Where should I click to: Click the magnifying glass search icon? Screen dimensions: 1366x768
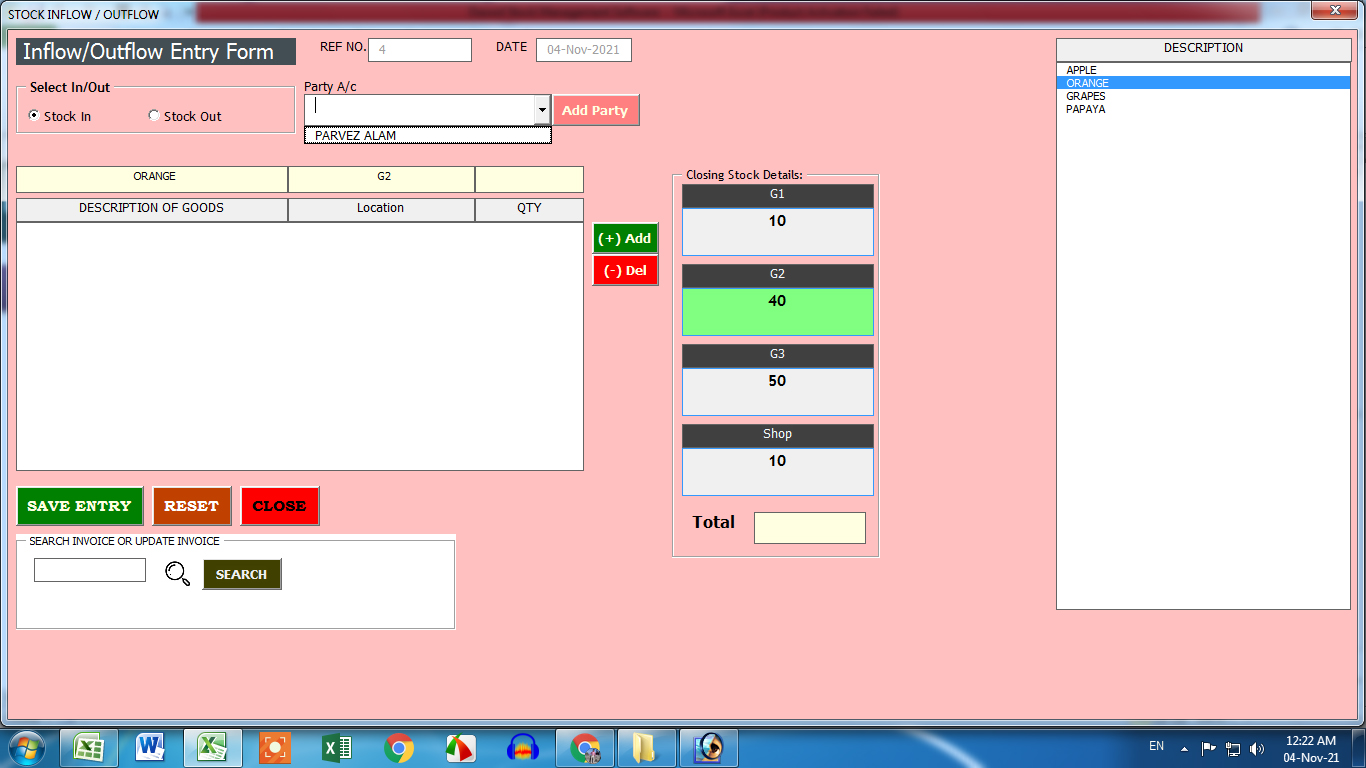click(x=177, y=573)
